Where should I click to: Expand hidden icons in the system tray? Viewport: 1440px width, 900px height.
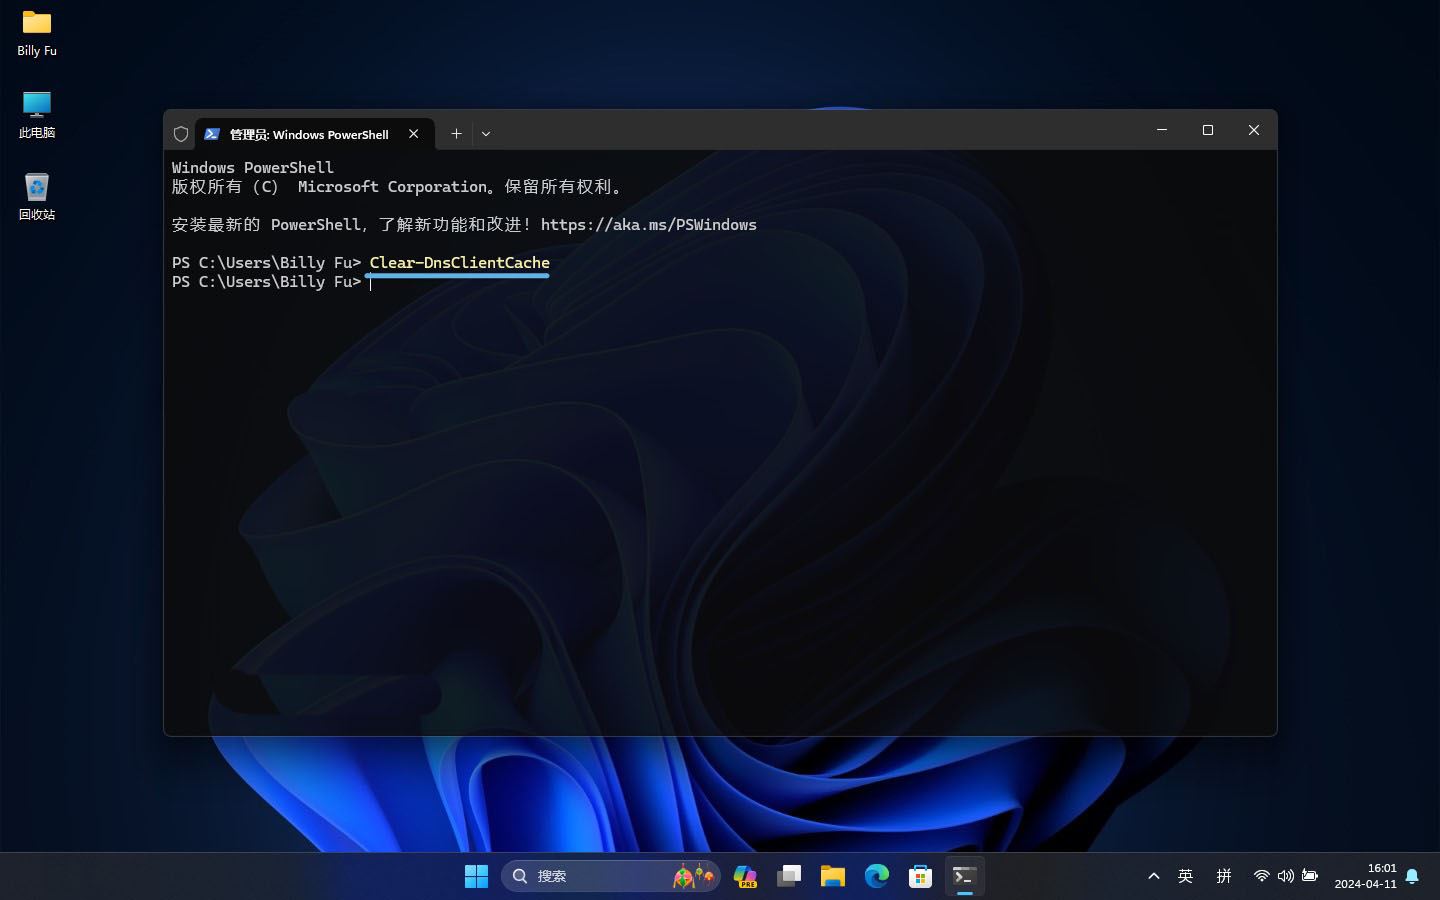click(x=1153, y=876)
